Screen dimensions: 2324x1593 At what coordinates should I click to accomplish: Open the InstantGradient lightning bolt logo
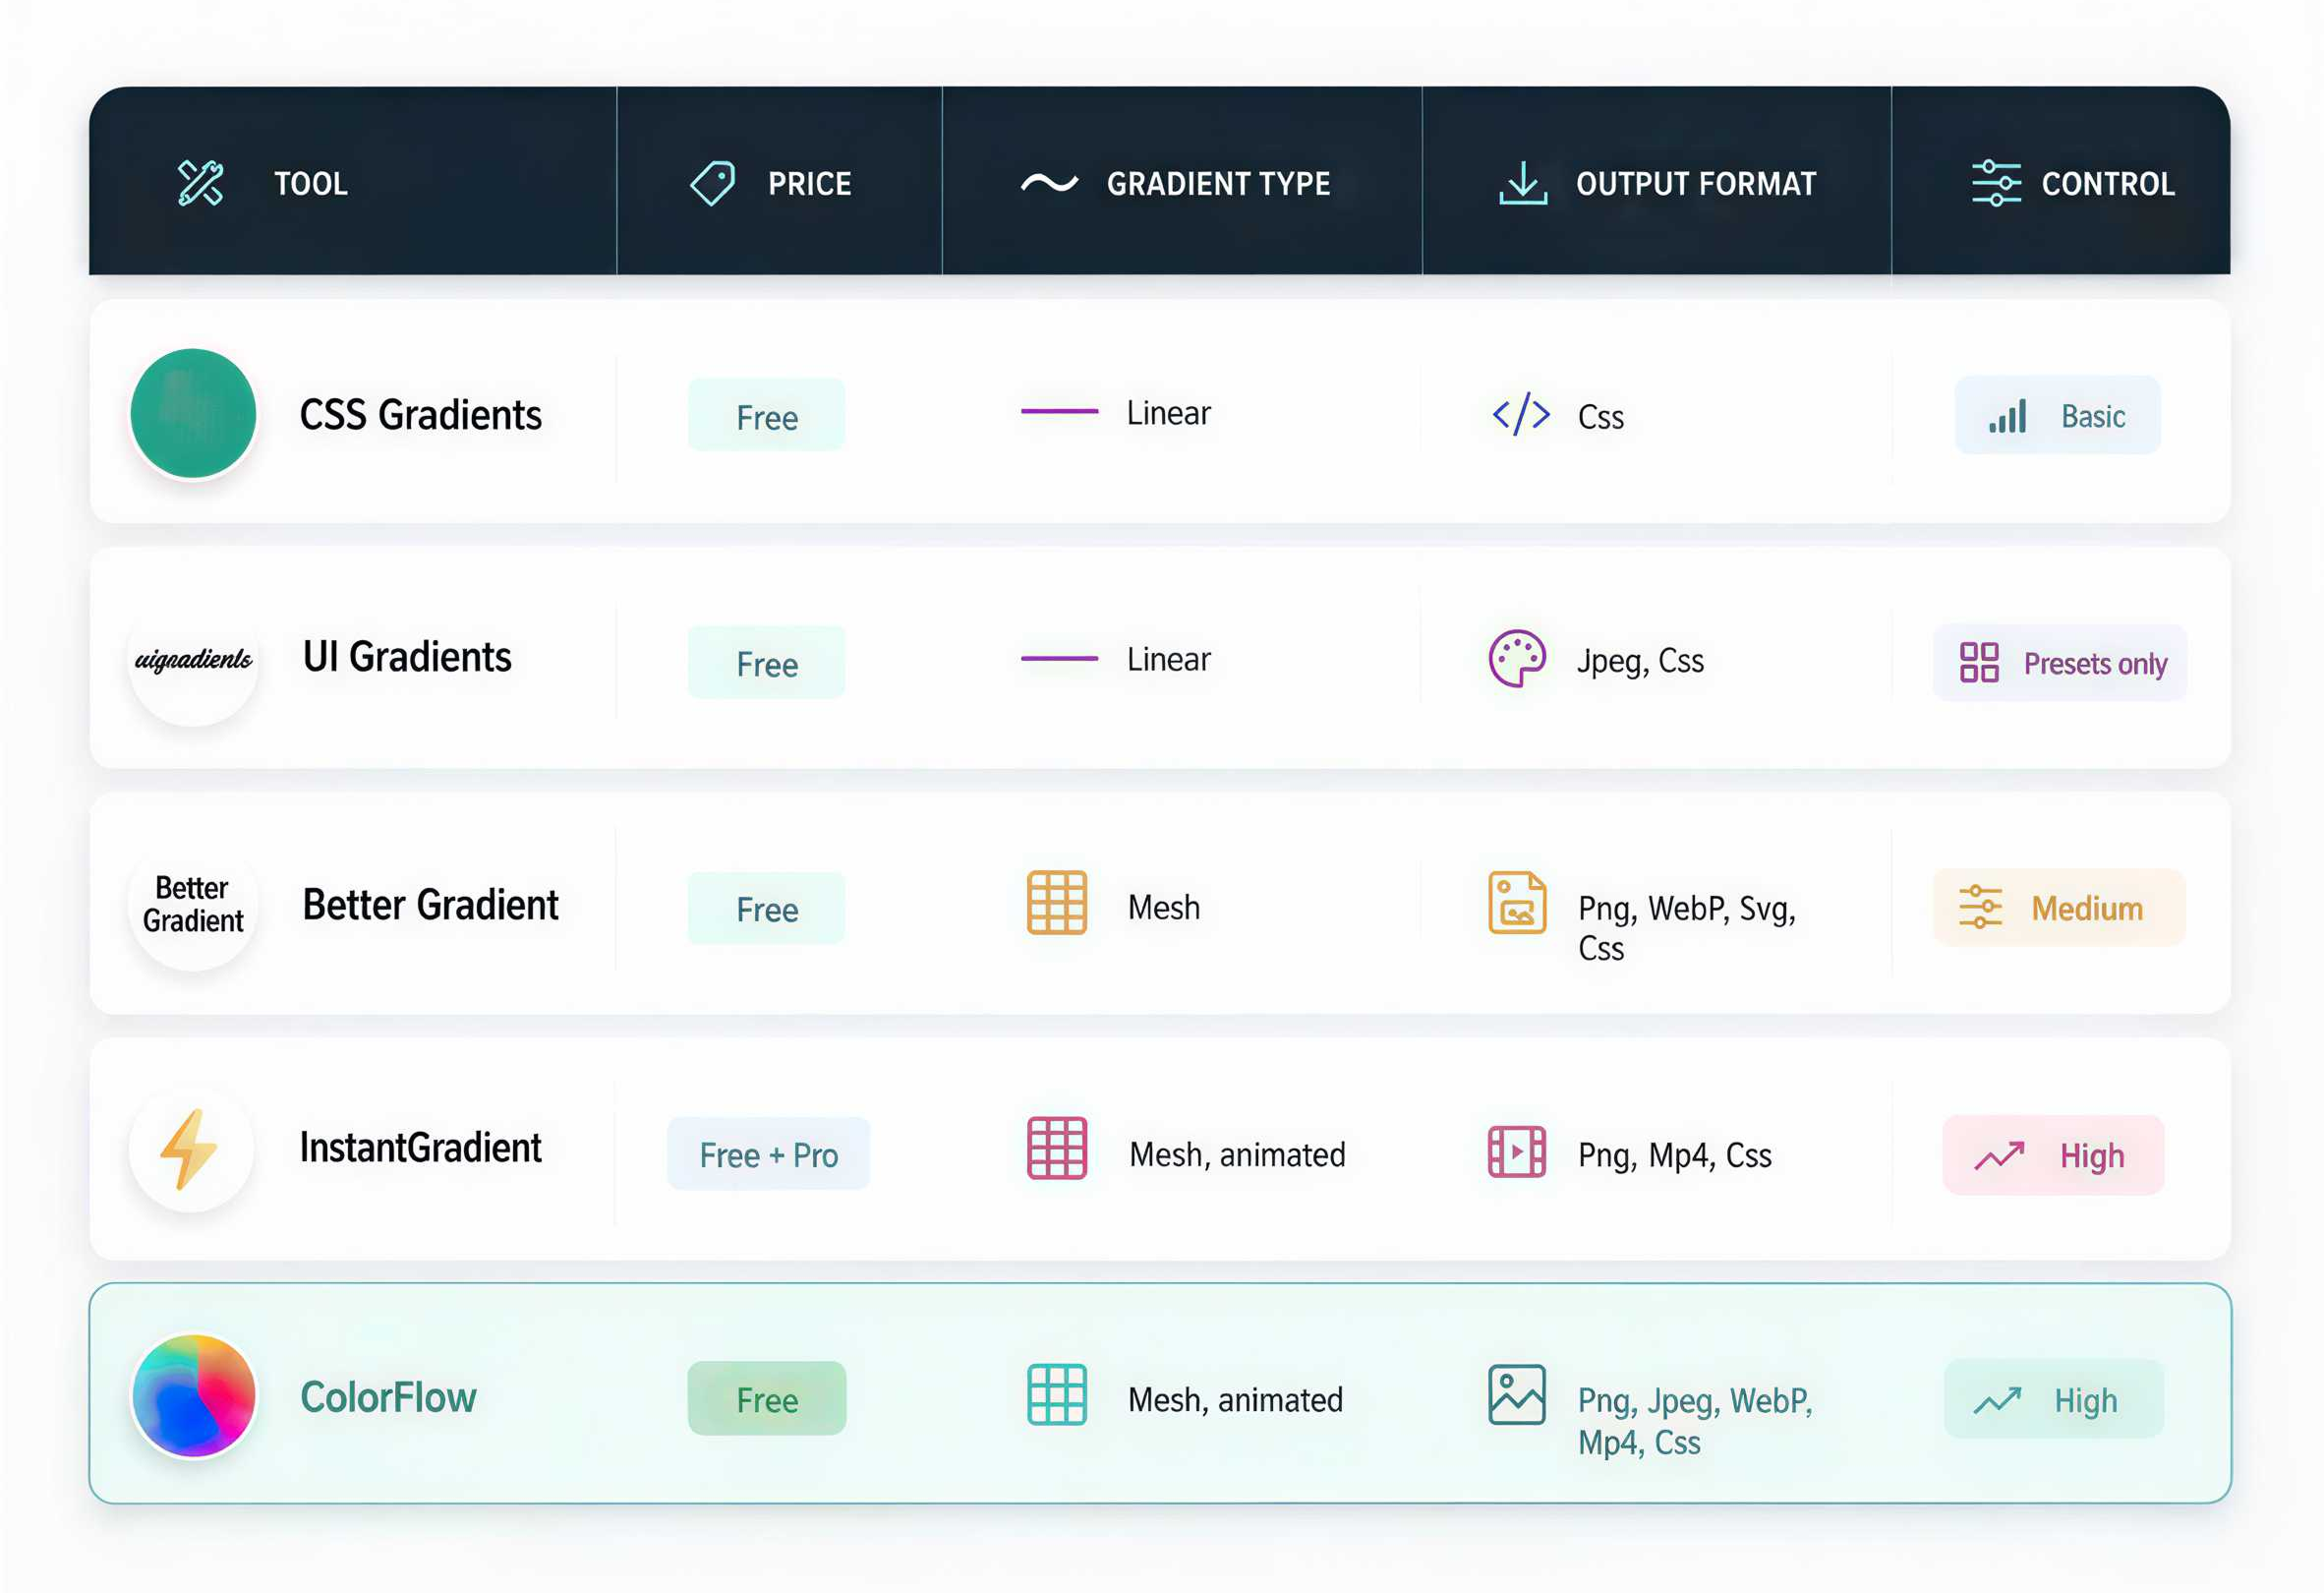click(191, 1149)
